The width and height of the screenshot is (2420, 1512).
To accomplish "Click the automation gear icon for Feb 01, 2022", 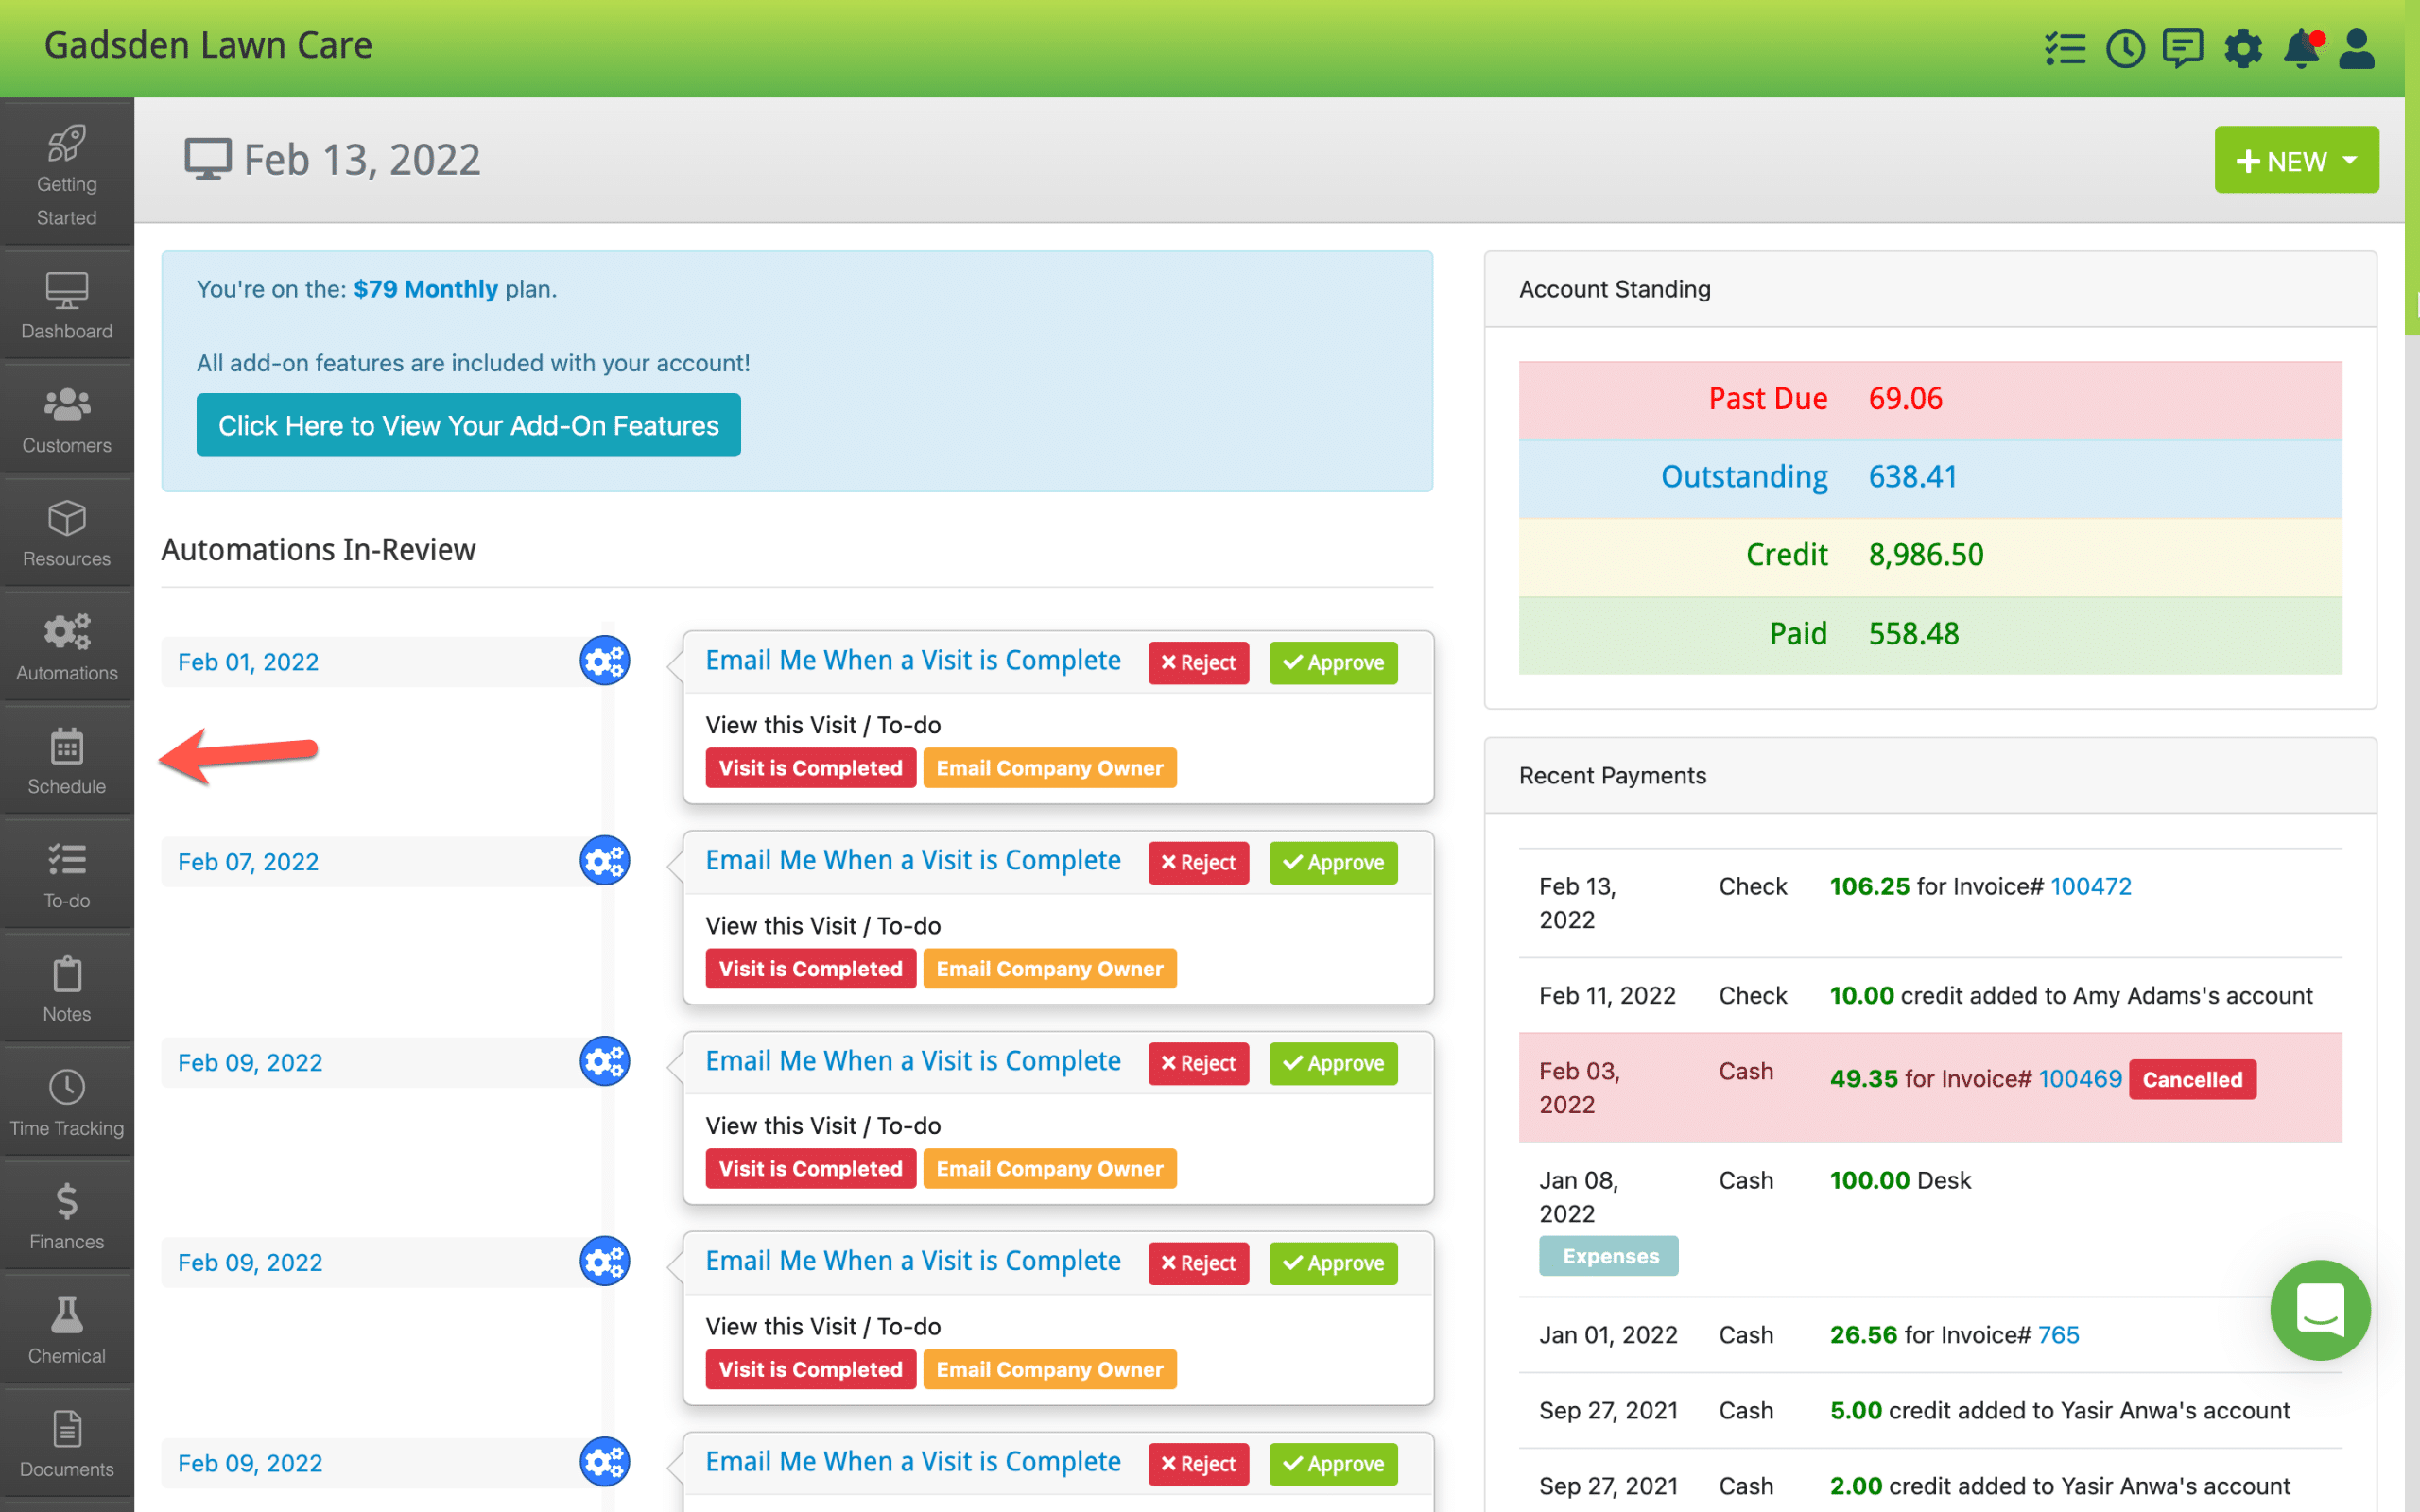I will click(x=604, y=661).
